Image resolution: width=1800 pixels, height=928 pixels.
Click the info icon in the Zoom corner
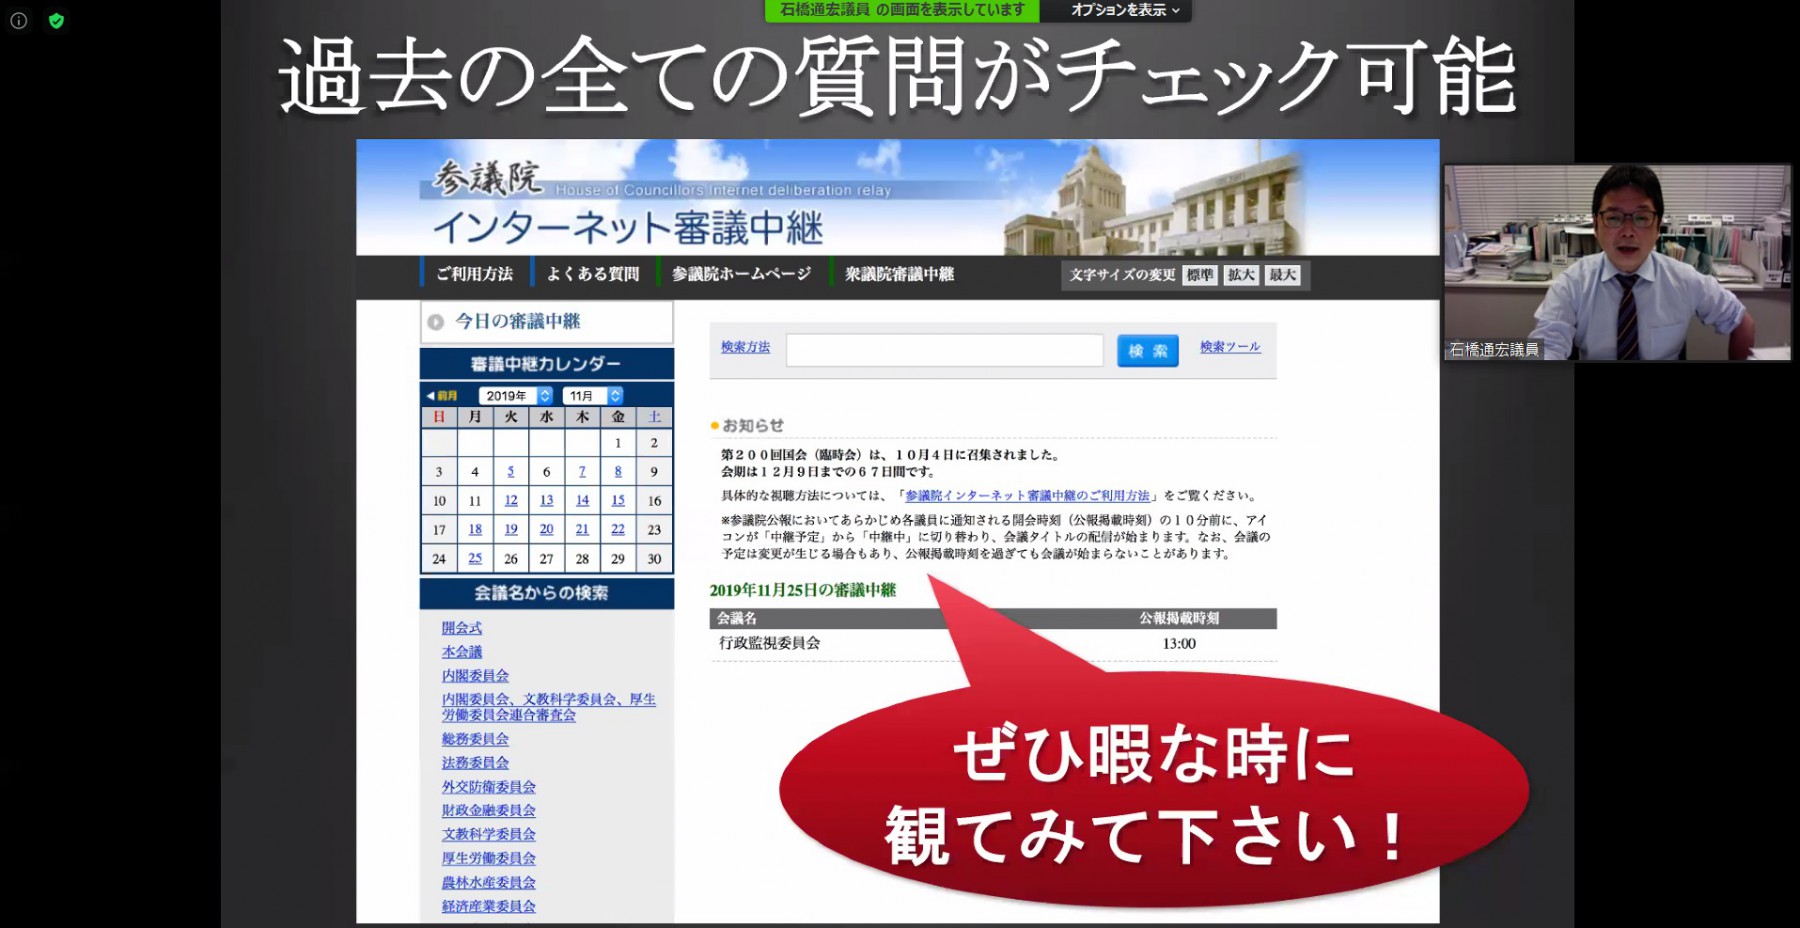pos(18,20)
